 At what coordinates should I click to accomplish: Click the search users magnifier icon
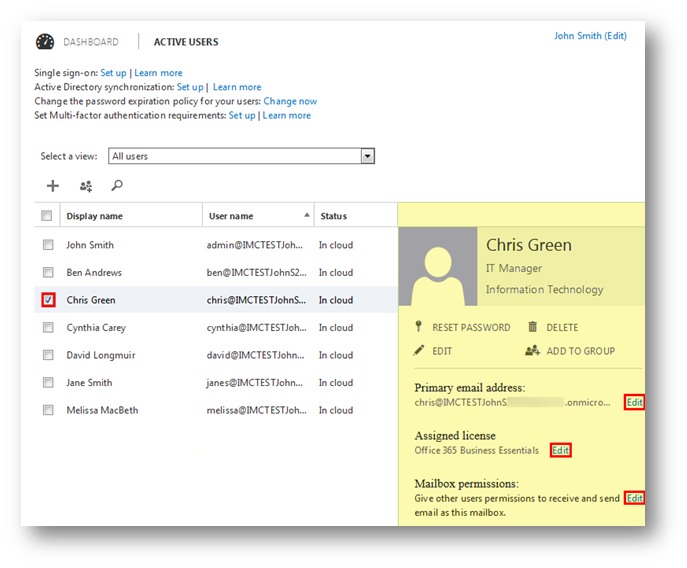click(117, 185)
